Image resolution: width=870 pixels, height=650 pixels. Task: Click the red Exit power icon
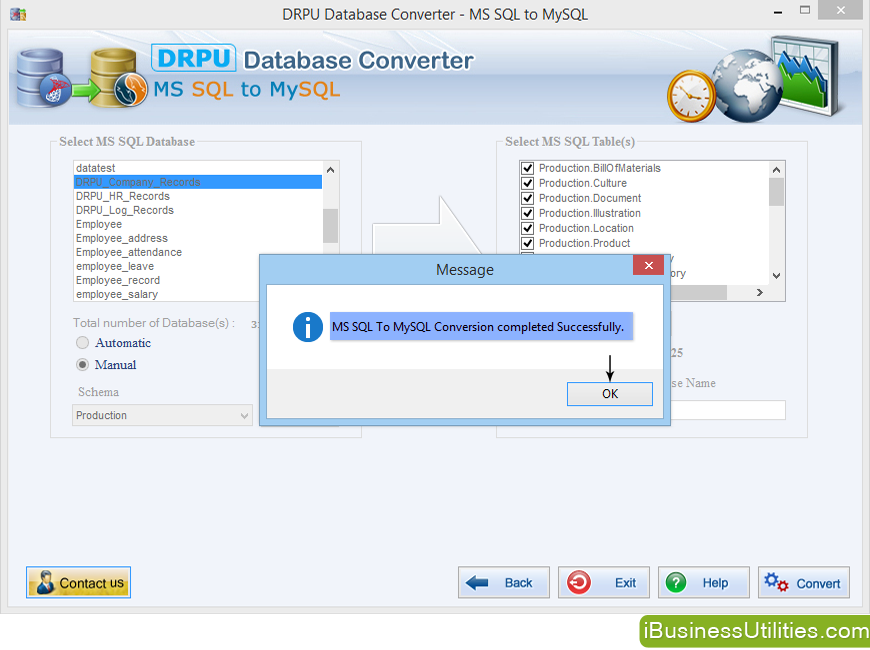(579, 582)
